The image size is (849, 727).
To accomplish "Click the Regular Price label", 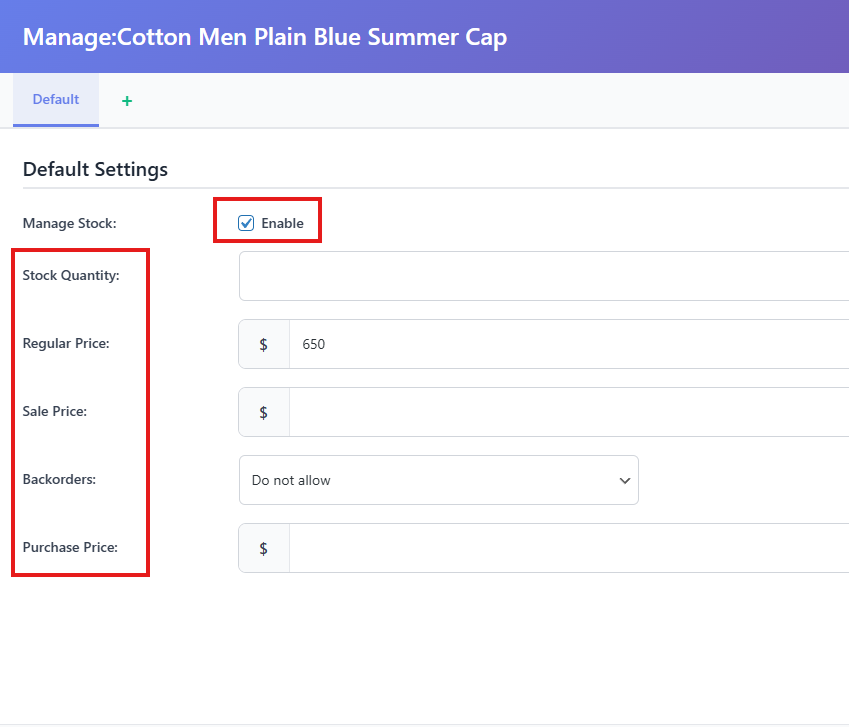I will click(x=66, y=343).
